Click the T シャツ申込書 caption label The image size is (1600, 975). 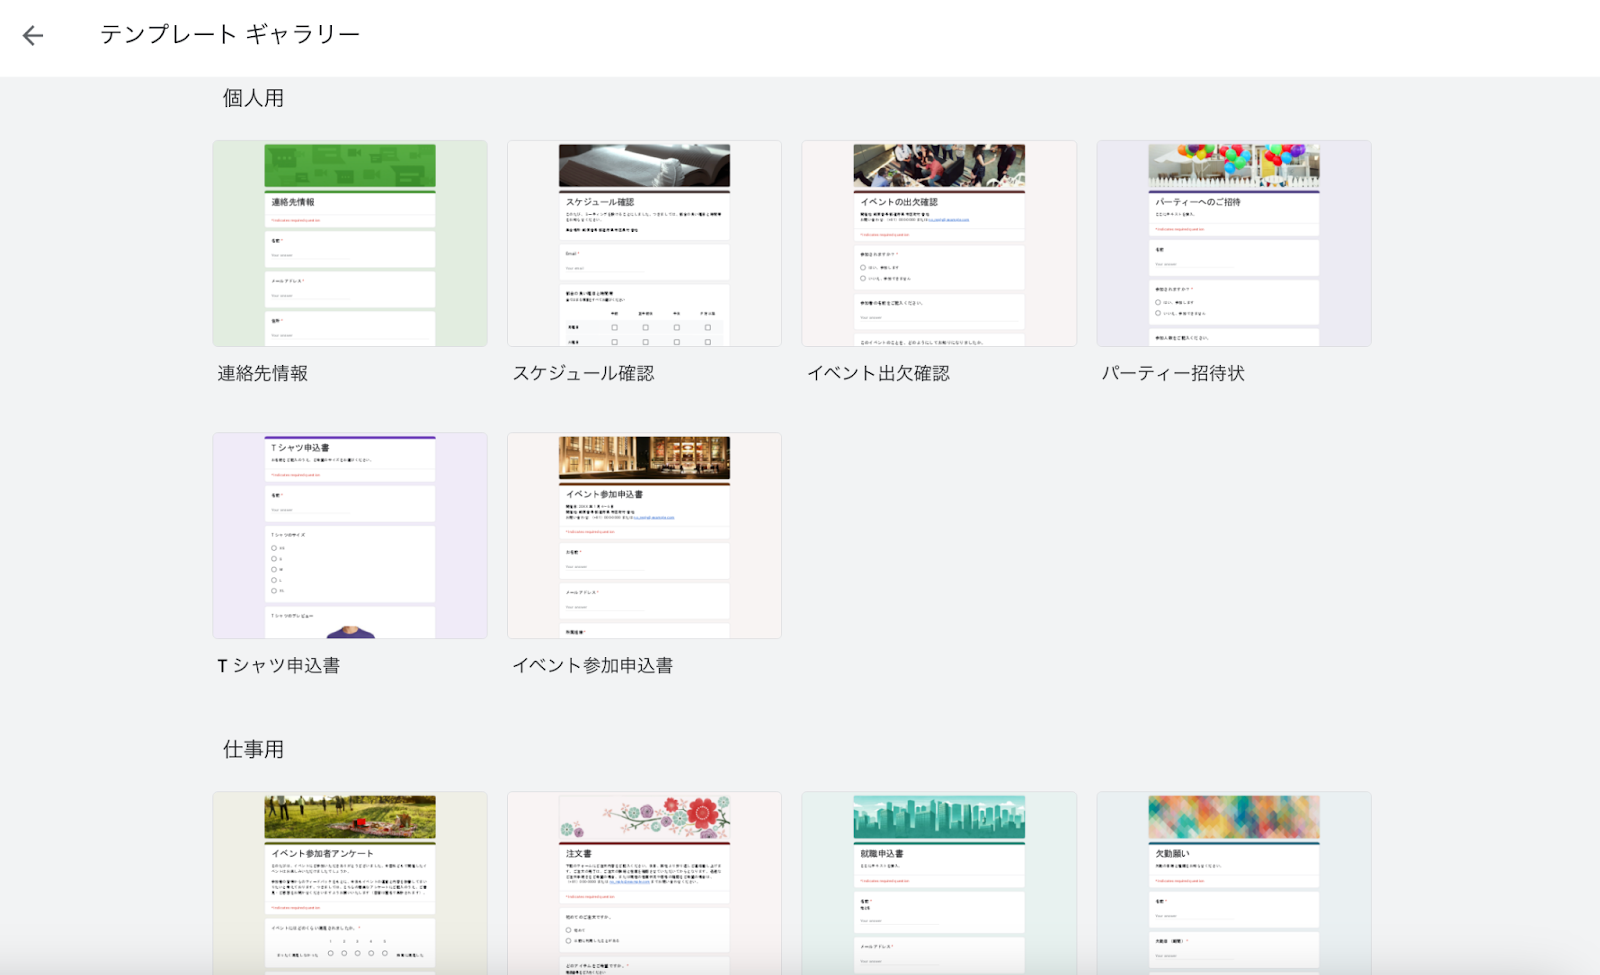point(279,666)
